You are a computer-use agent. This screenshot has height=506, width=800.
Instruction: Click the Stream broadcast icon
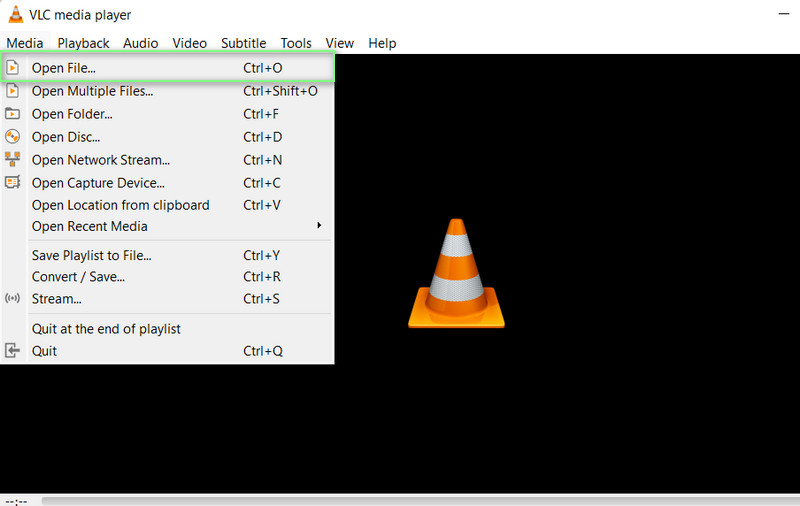click(x=13, y=299)
